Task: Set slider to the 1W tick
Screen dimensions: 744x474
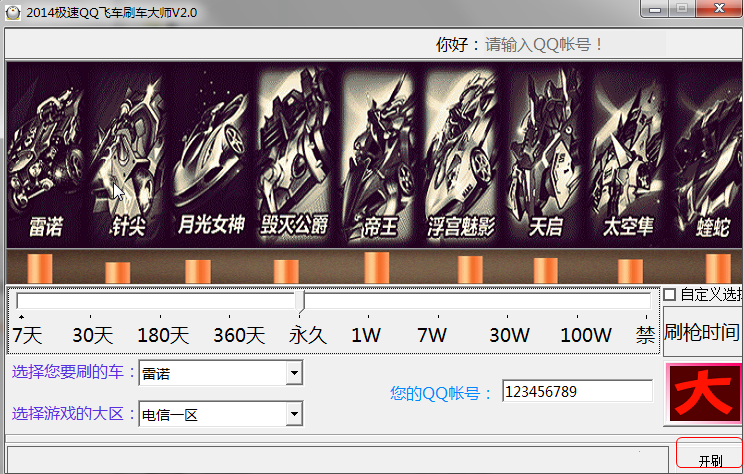Action: [x=369, y=316]
